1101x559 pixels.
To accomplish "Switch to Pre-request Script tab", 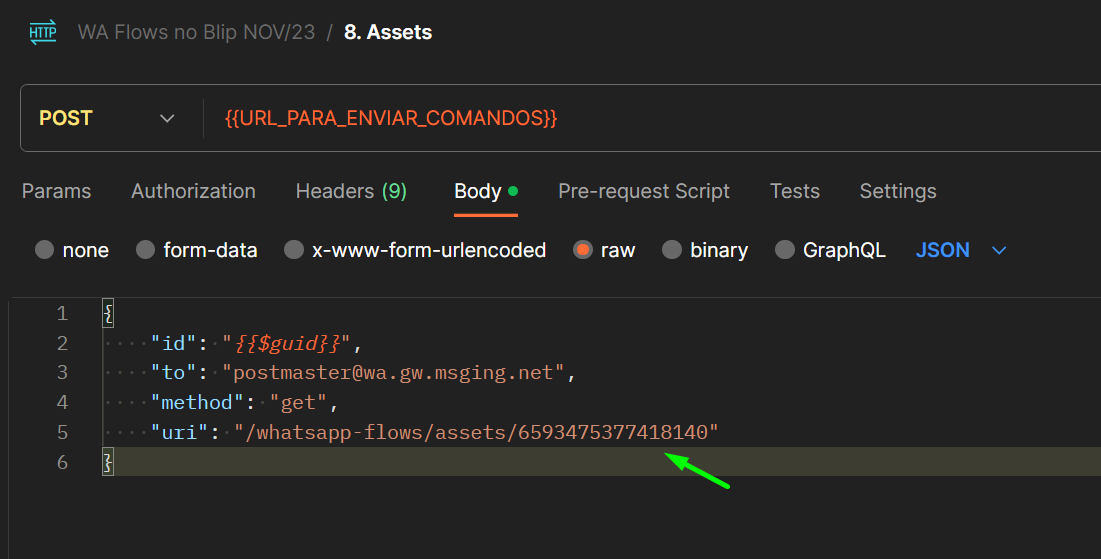I will [644, 191].
